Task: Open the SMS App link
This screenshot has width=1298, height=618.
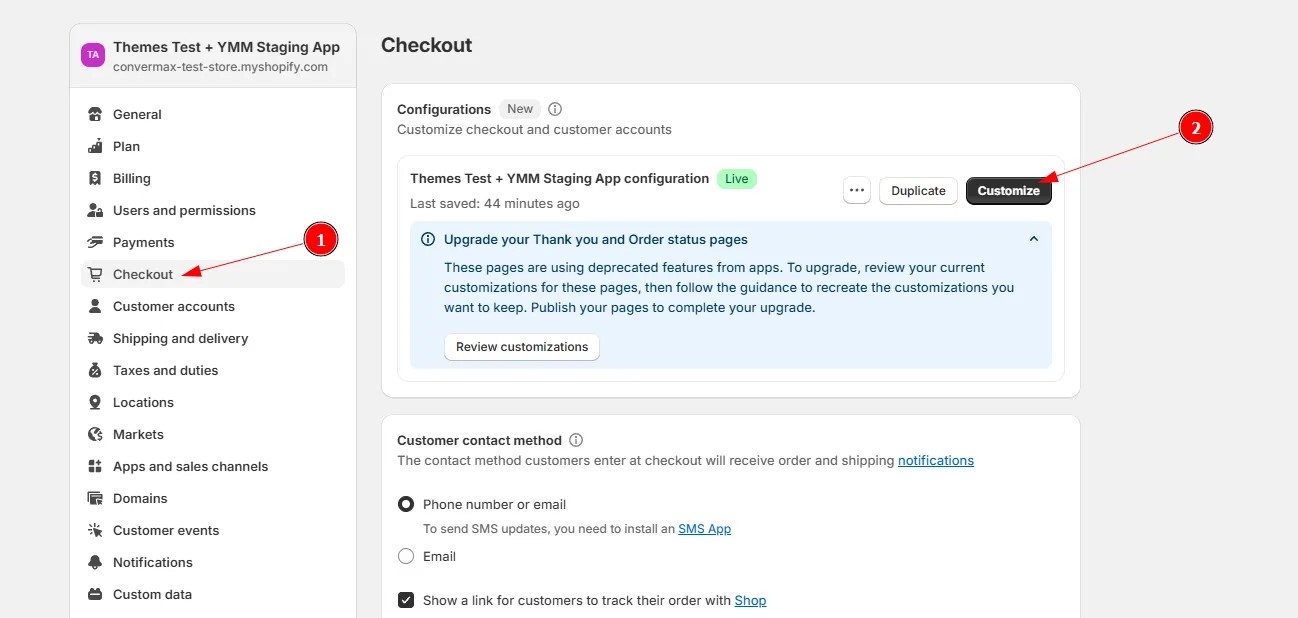Action: pyautogui.click(x=704, y=528)
